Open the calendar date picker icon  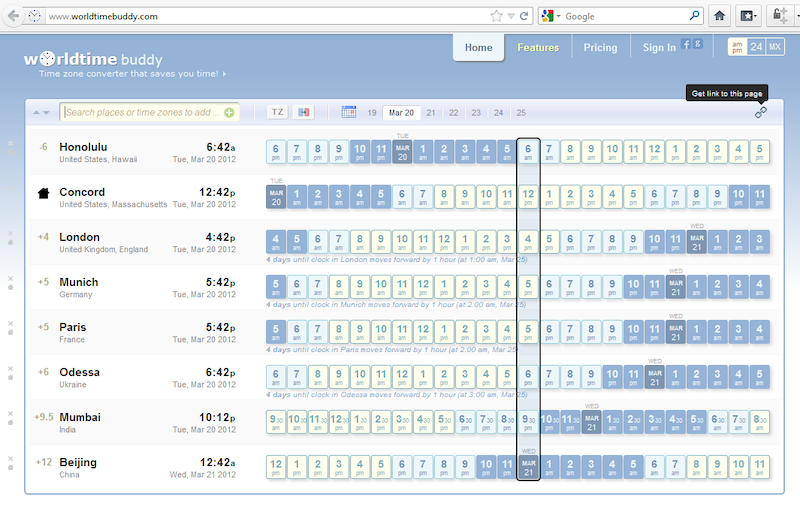[x=349, y=113]
